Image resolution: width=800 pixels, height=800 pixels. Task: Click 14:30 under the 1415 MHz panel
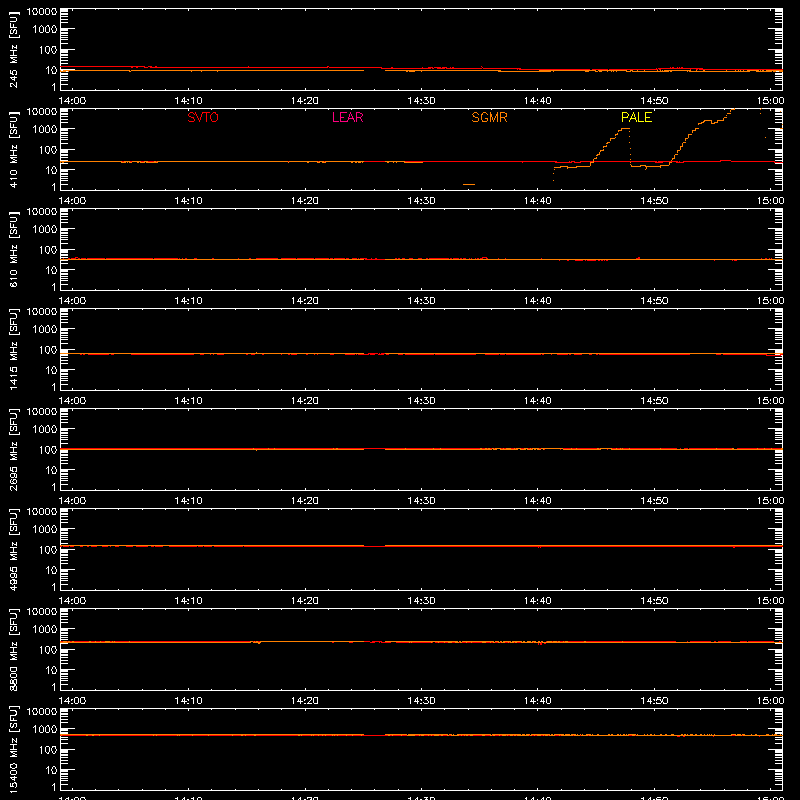pos(421,401)
